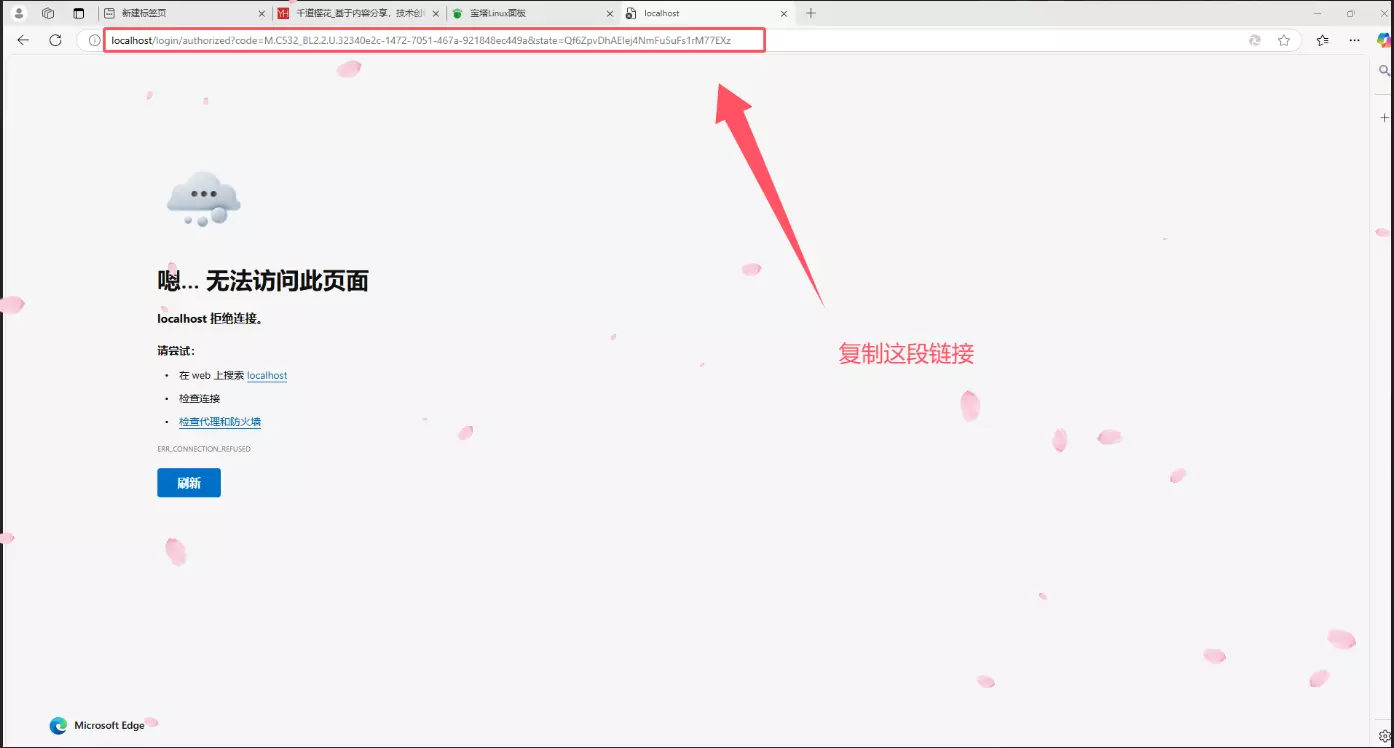
Task: Click the highlighted URL in the address bar
Action: tap(430, 40)
